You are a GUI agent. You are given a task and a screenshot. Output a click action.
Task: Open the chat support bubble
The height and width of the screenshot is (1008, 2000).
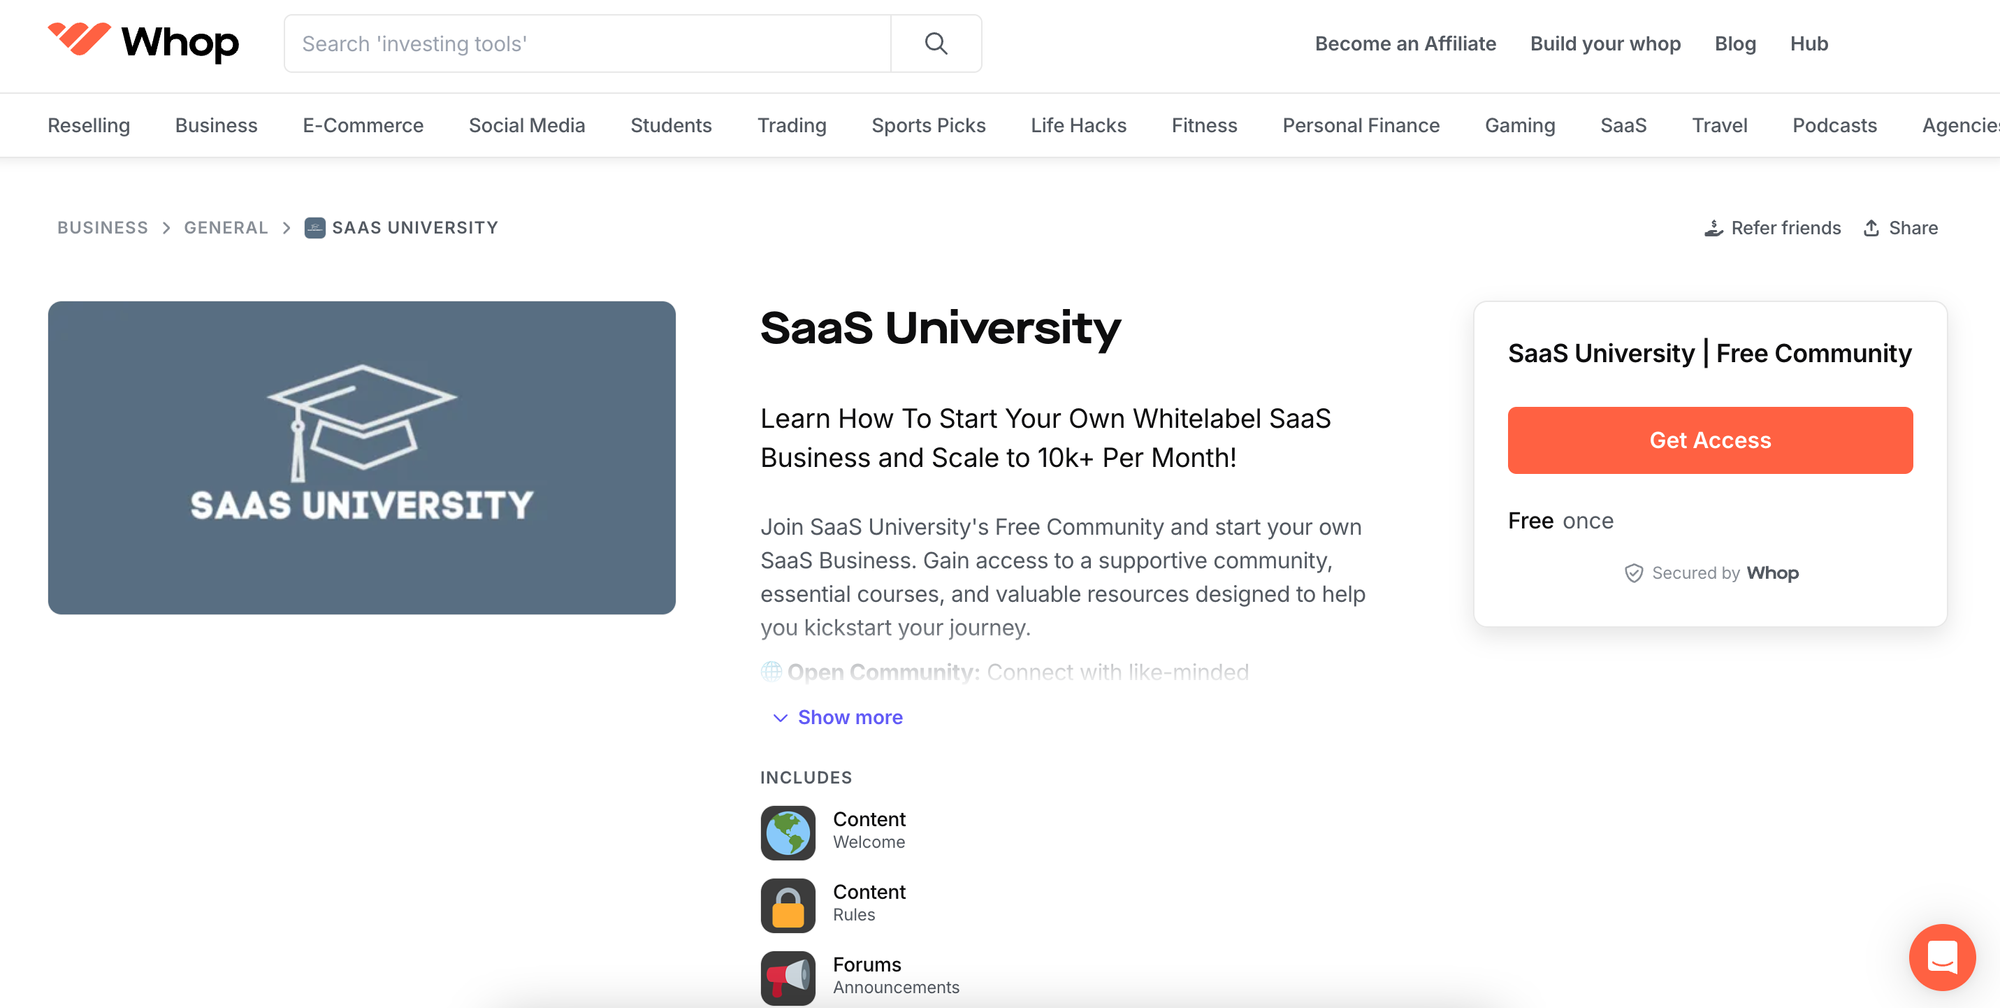(1942, 957)
